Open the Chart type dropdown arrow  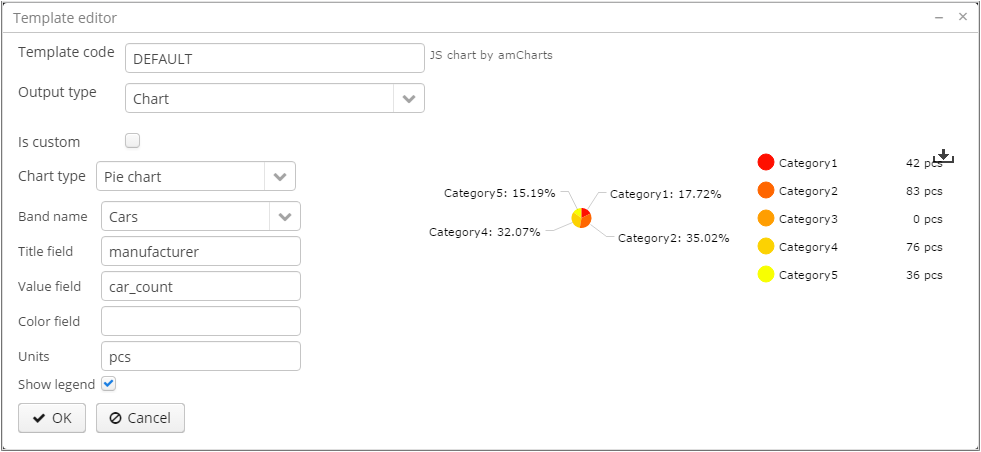[x=279, y=176]
